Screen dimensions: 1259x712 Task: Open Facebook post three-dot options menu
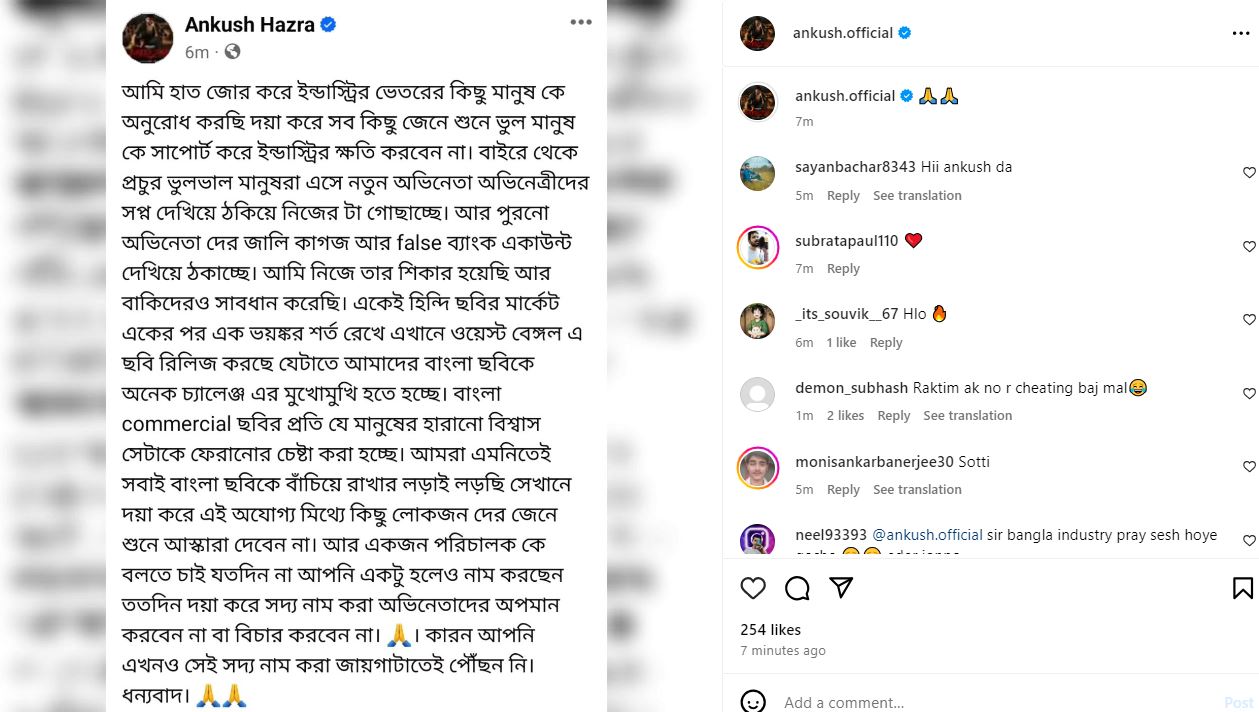[x=581, y=22]
